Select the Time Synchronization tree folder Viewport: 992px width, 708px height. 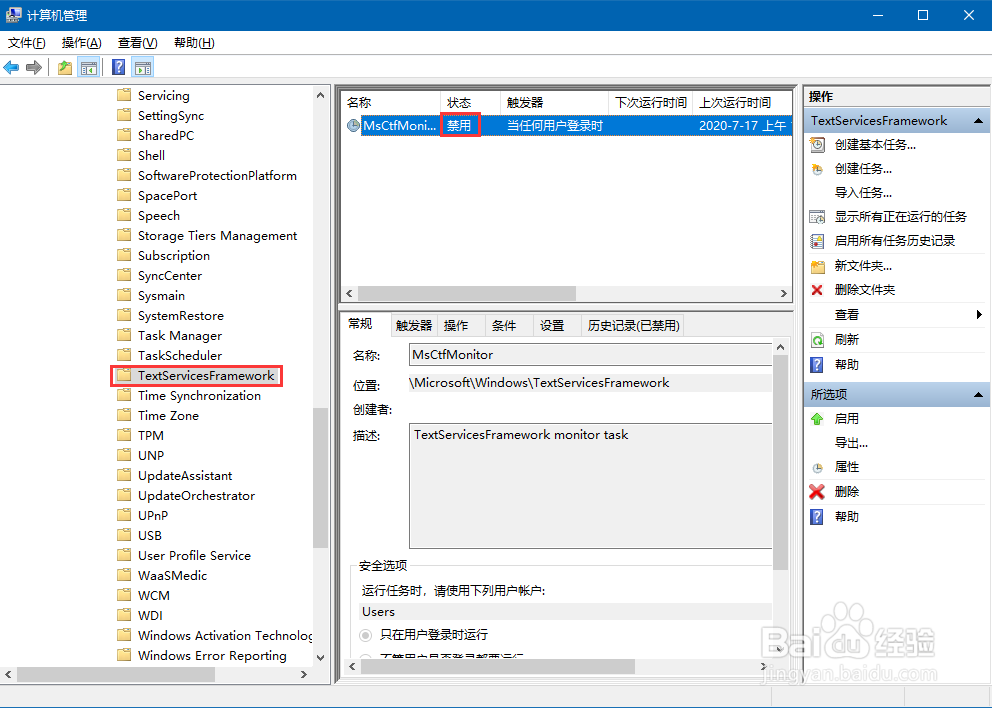coord(199,395)
